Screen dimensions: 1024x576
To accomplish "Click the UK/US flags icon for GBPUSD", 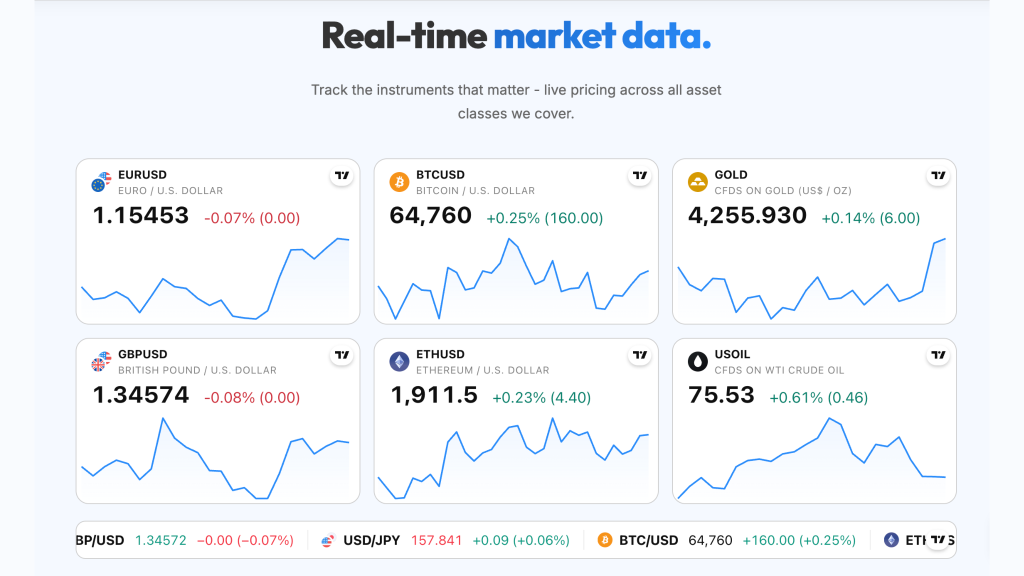I will [x=101, y=361].
